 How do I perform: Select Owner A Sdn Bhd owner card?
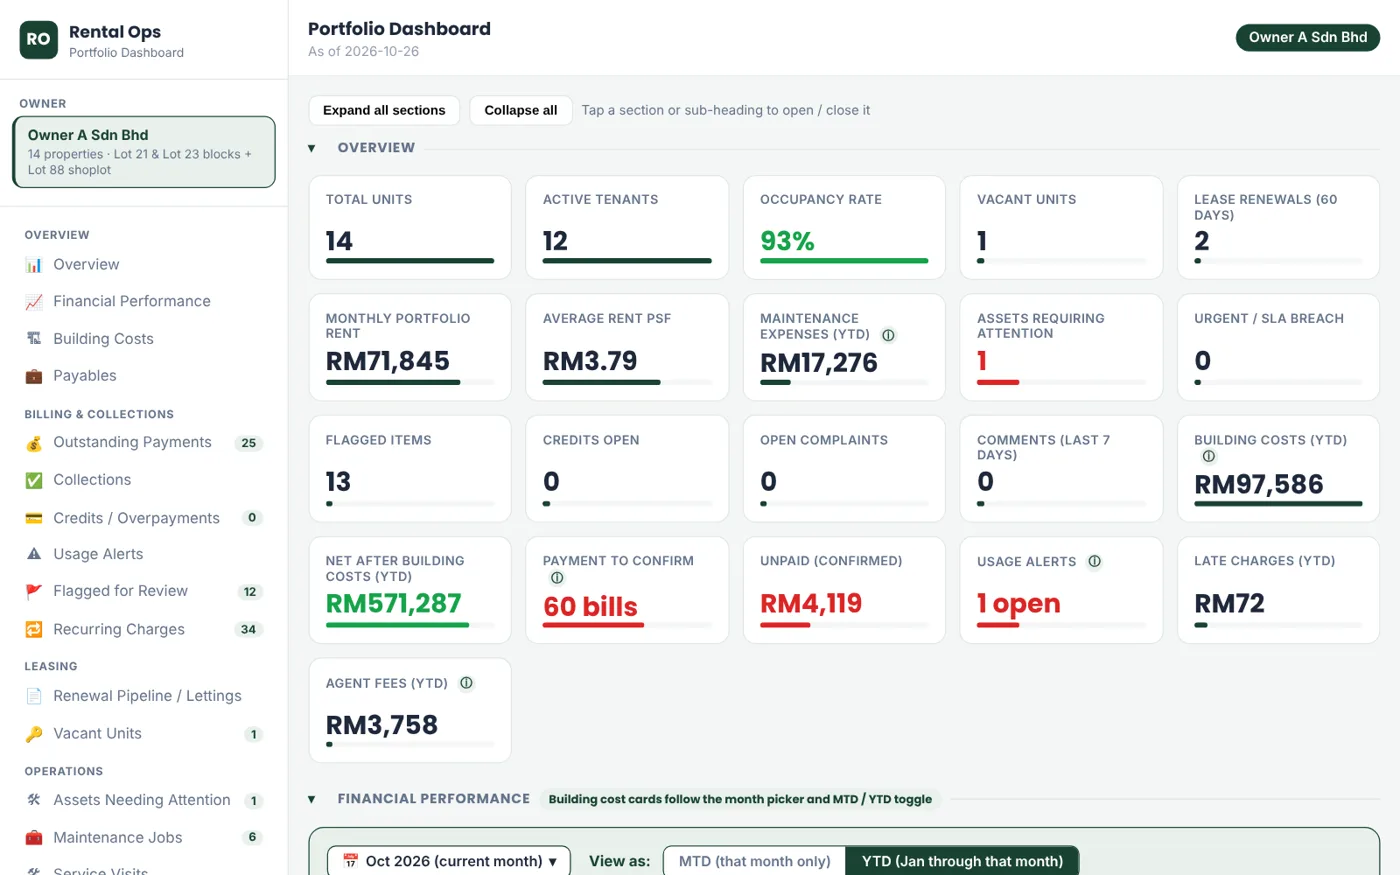pos(144,152)
